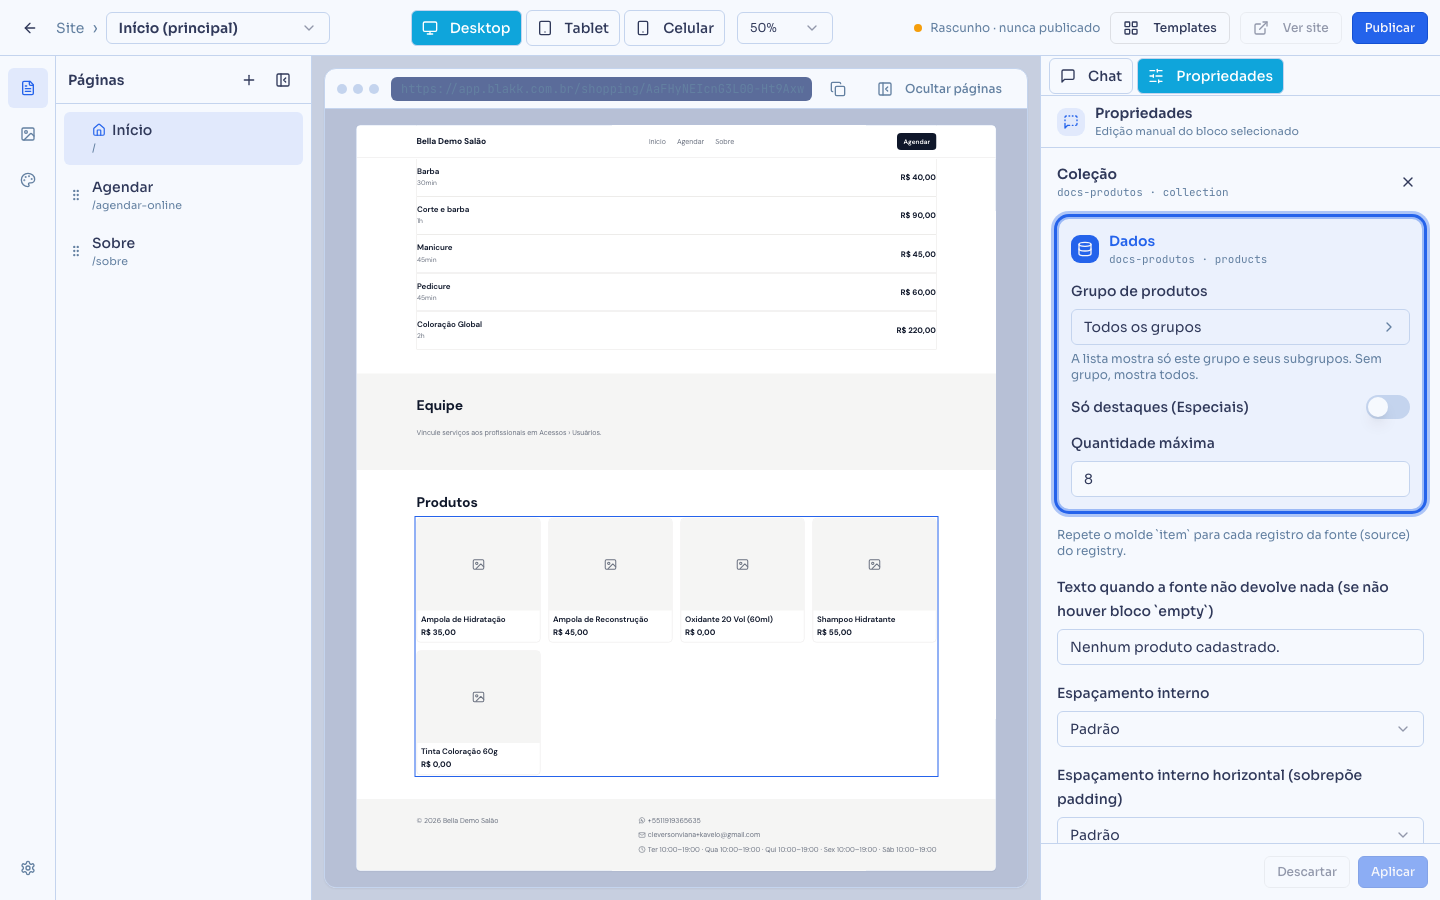This screenshot has width=1440, height=900.
Task: Open the Templates button
Action: (x=1170, y=28)
